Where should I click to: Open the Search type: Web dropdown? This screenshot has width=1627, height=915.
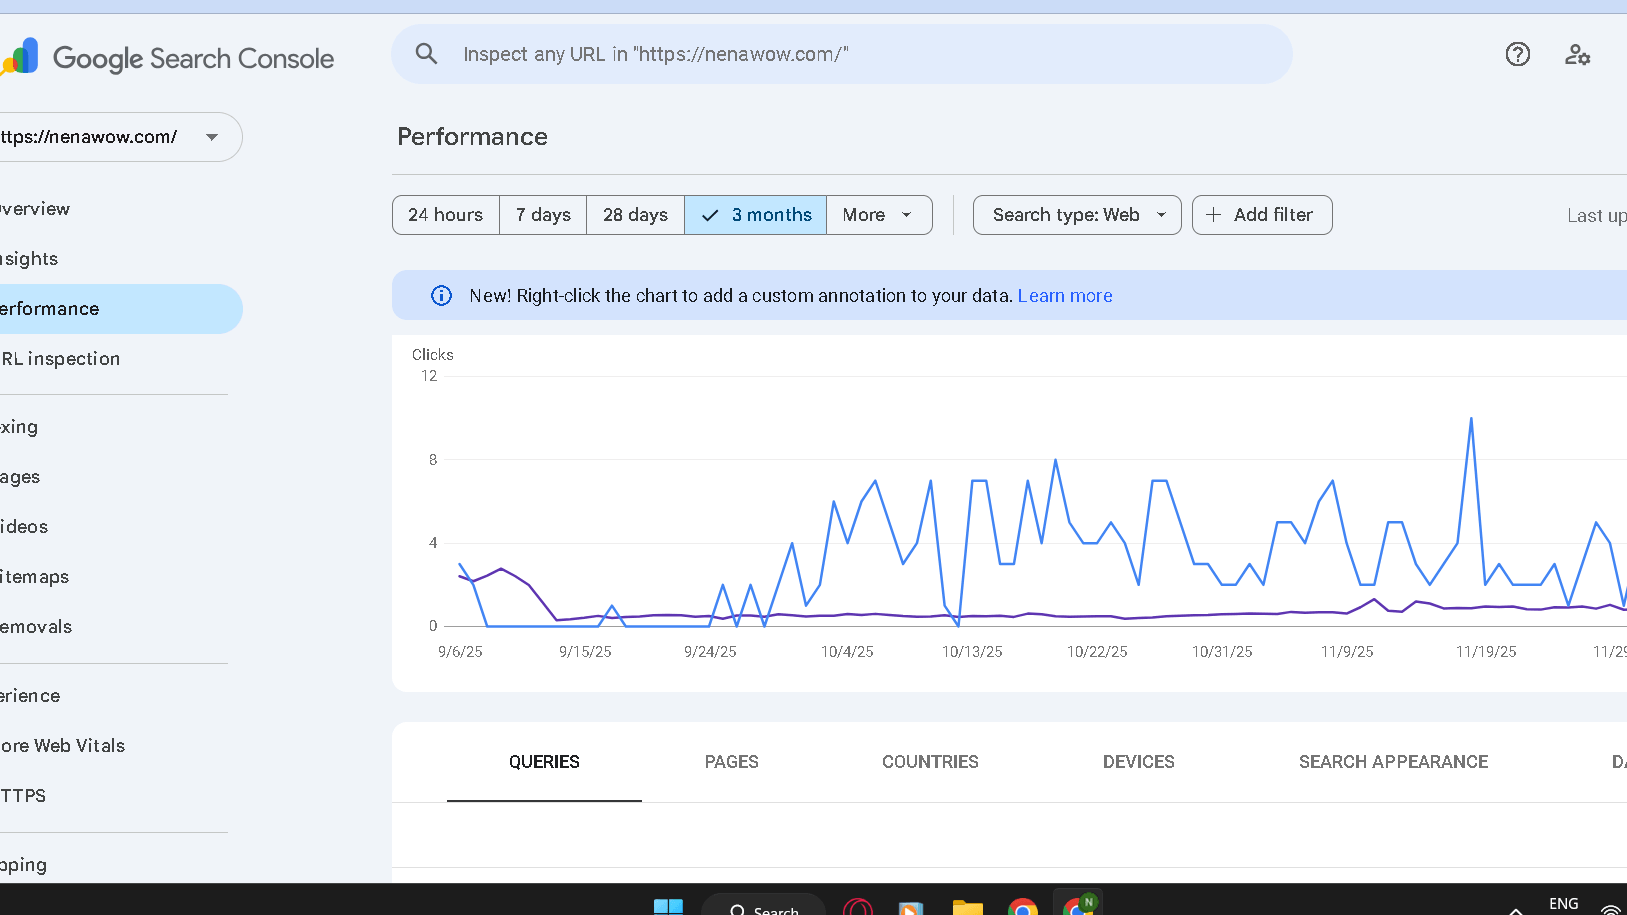tap(1076, 214)
